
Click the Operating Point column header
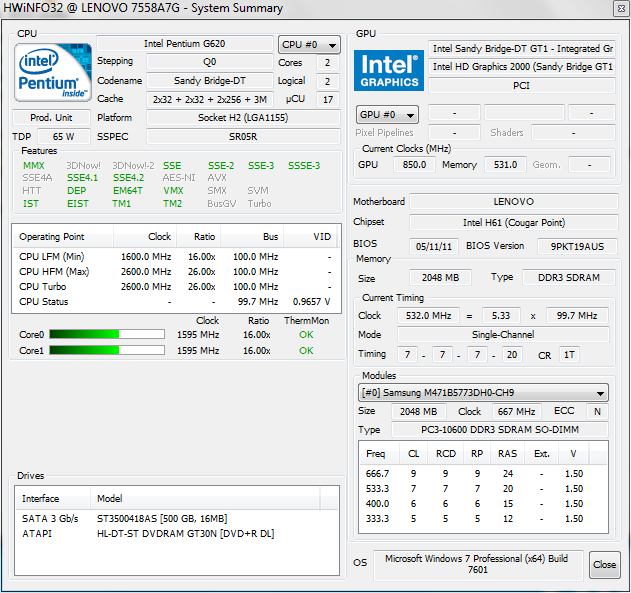52,238
